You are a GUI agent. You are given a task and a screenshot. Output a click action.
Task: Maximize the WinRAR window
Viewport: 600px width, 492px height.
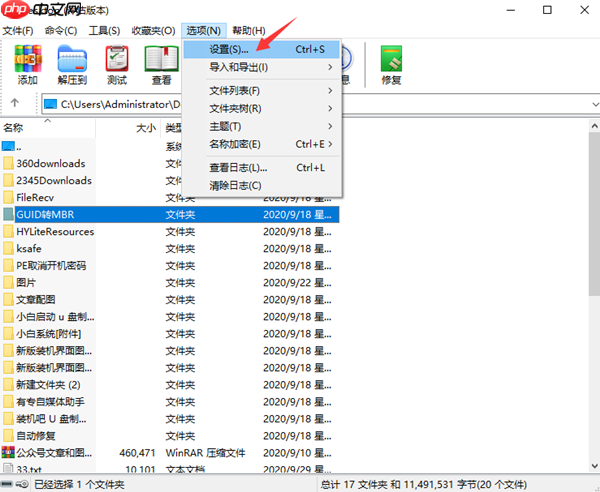pos(548,10)
